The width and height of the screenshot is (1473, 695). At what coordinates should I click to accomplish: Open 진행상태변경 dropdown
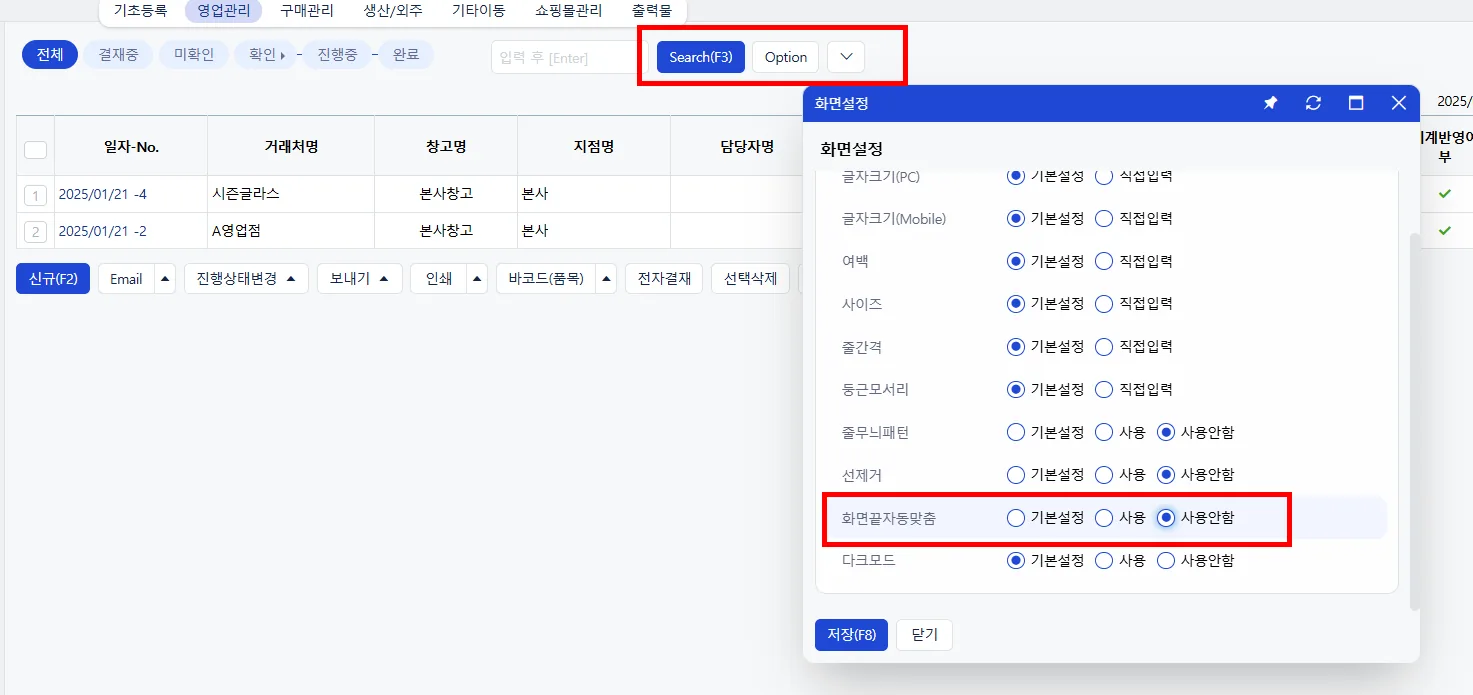coord(246,279)
